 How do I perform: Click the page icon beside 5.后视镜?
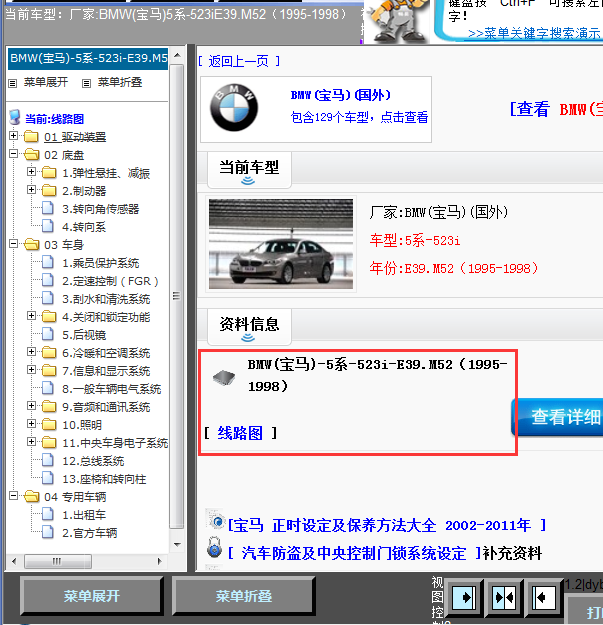pos(48,334)
